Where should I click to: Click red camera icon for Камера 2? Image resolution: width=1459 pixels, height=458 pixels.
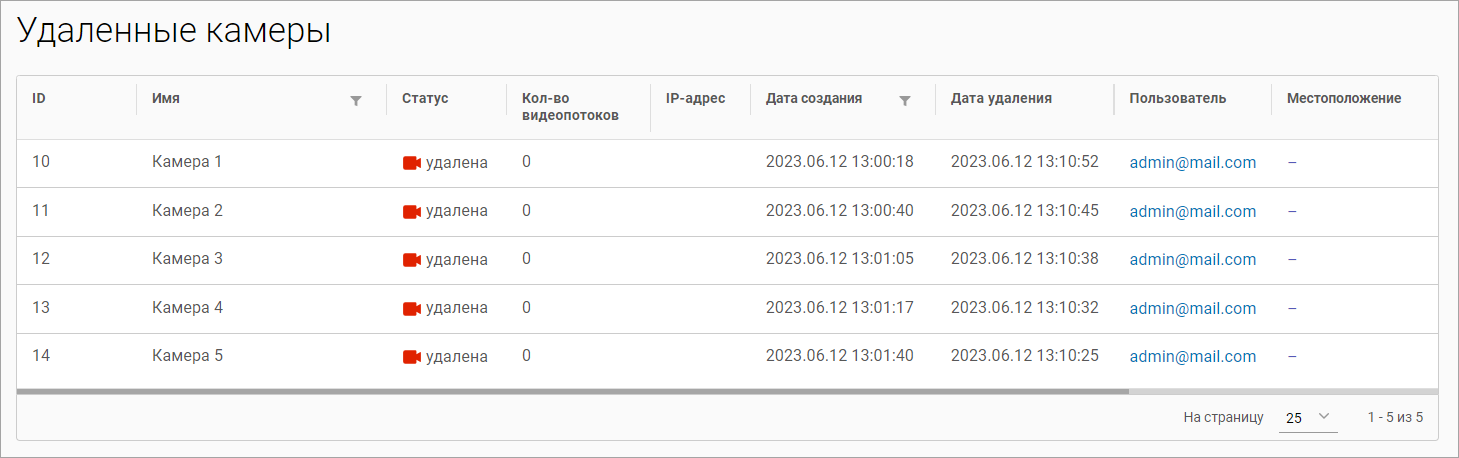click(x=411, y=212)
